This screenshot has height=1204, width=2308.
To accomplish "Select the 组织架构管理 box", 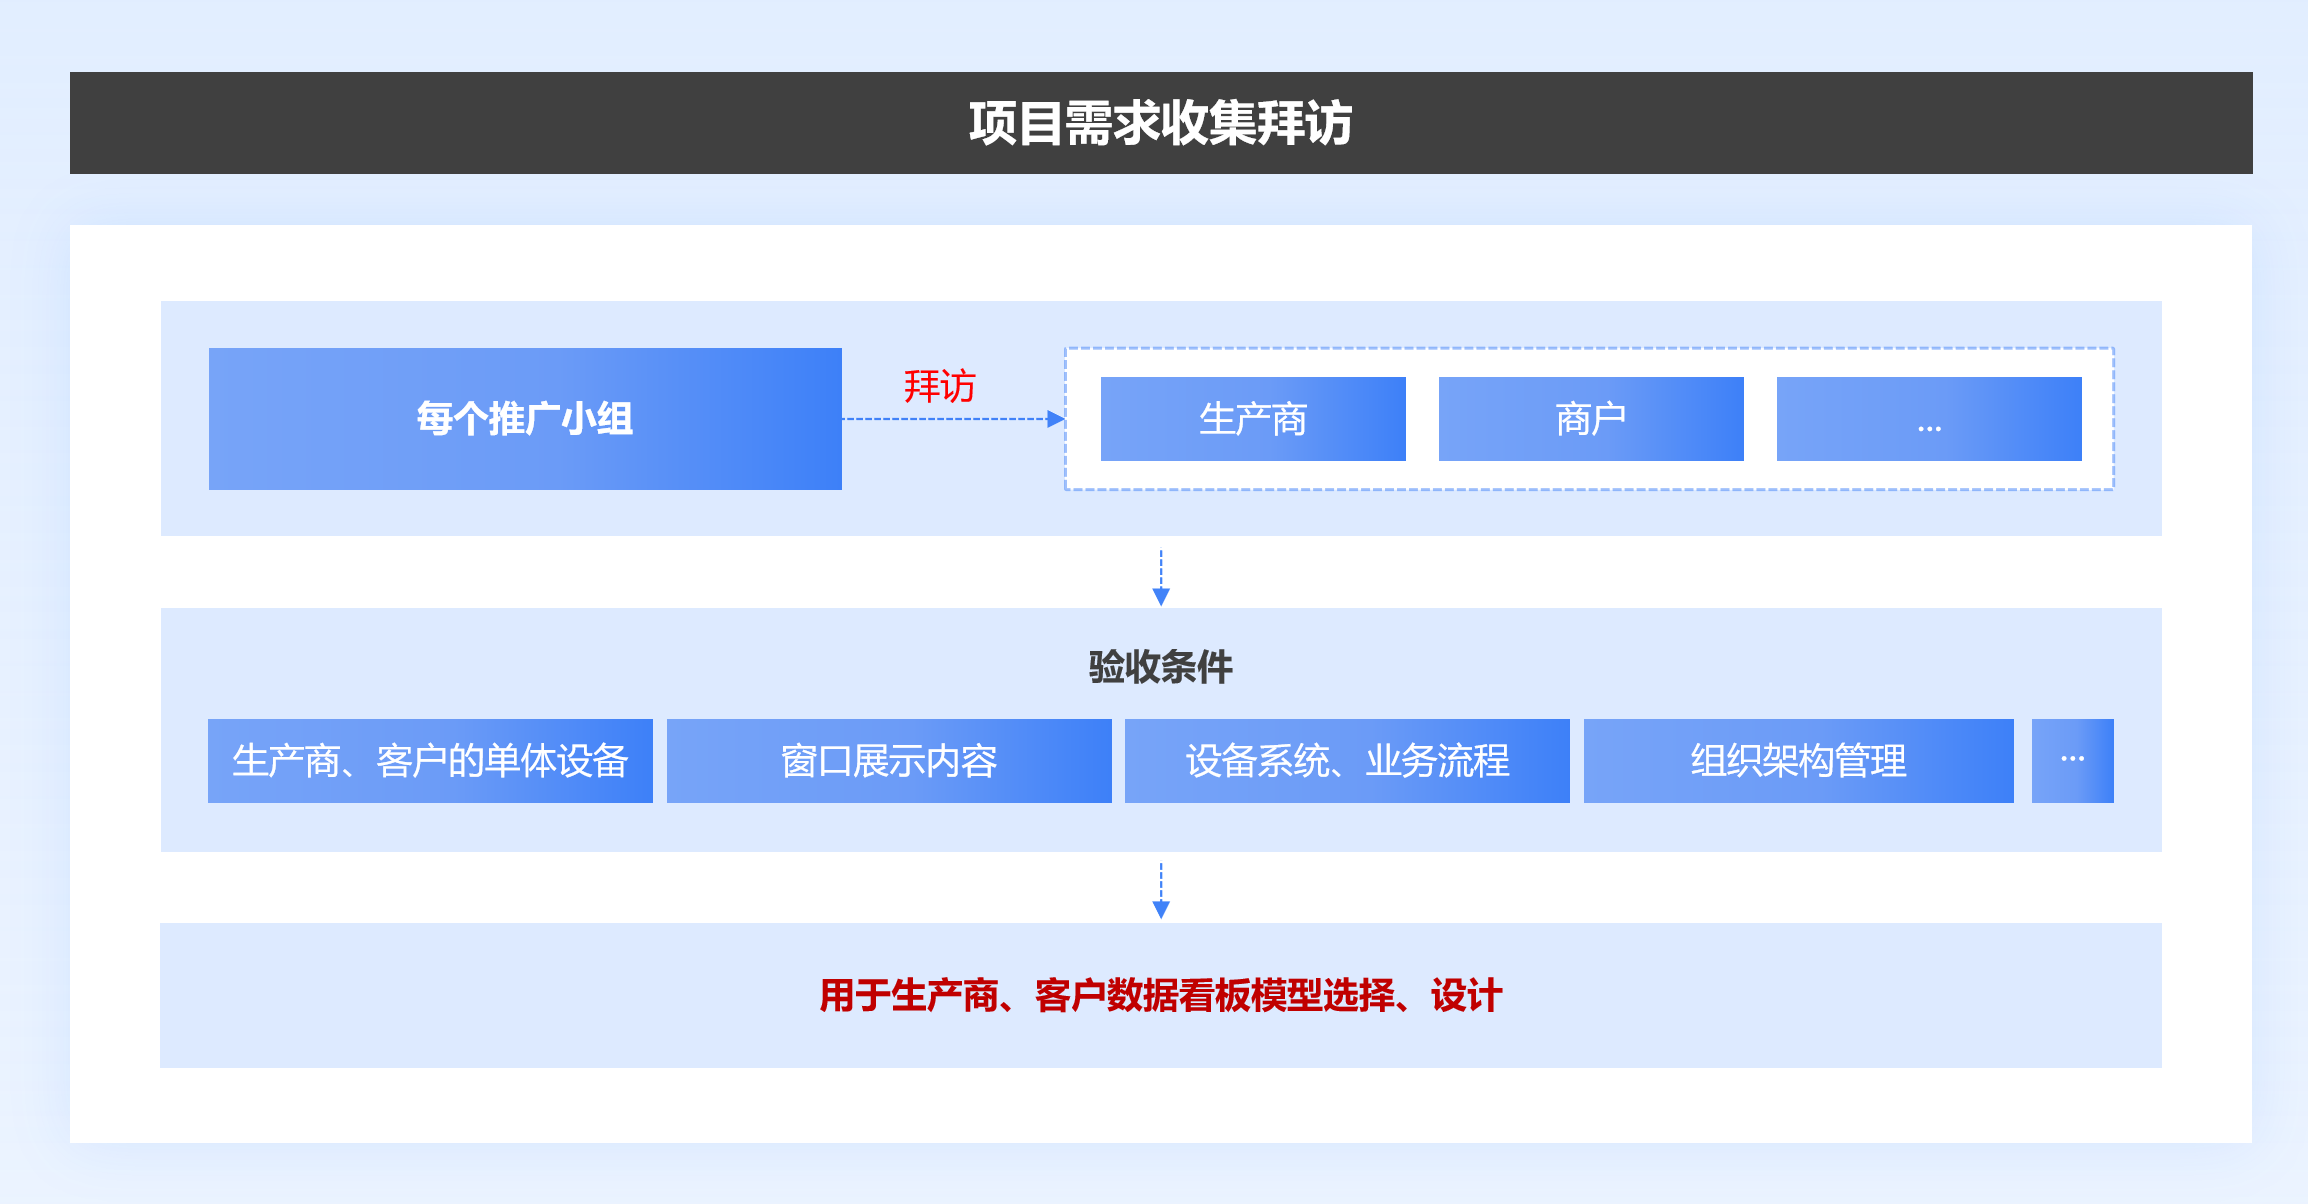I will [x=1798, y=761].
